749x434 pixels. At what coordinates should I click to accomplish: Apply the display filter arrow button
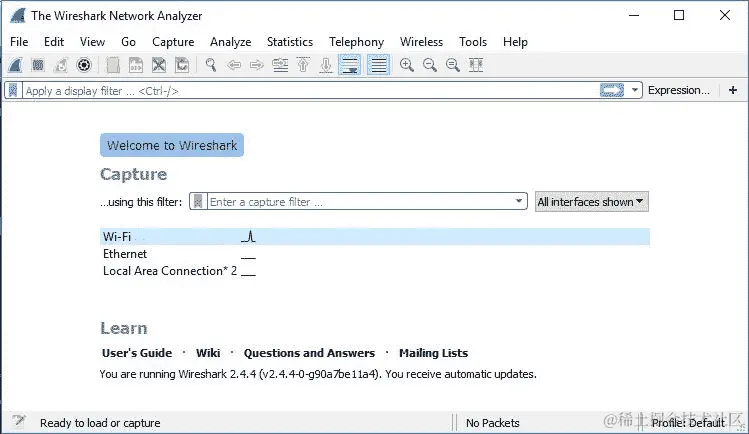coord(612,90)
